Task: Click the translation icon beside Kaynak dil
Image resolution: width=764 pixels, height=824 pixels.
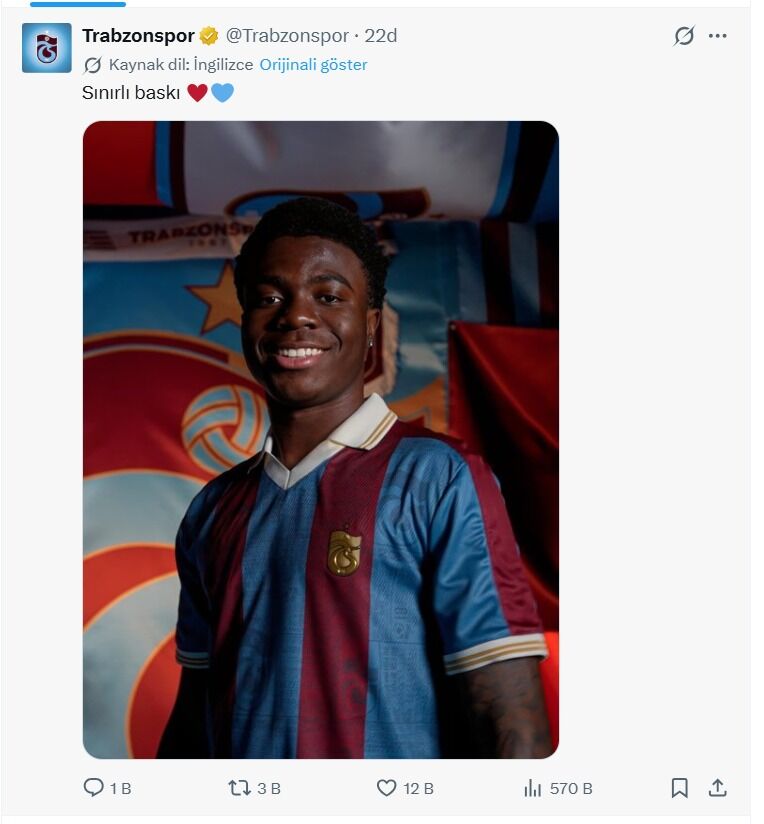Action: pos(92,65)
